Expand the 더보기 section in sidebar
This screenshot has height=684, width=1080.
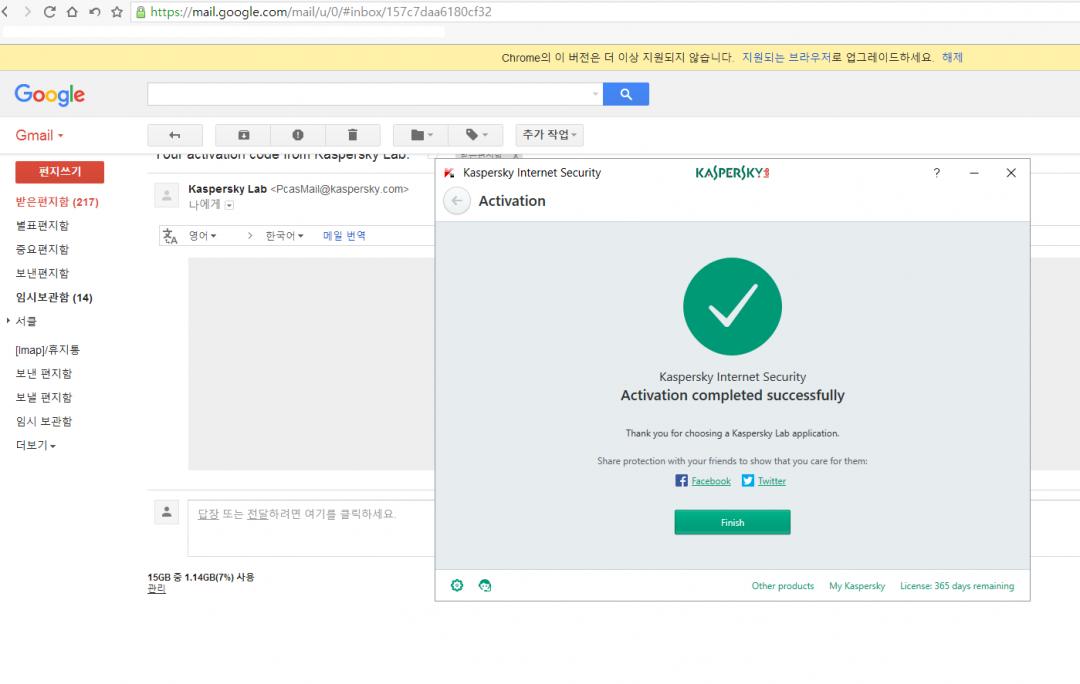coord(36,445)
